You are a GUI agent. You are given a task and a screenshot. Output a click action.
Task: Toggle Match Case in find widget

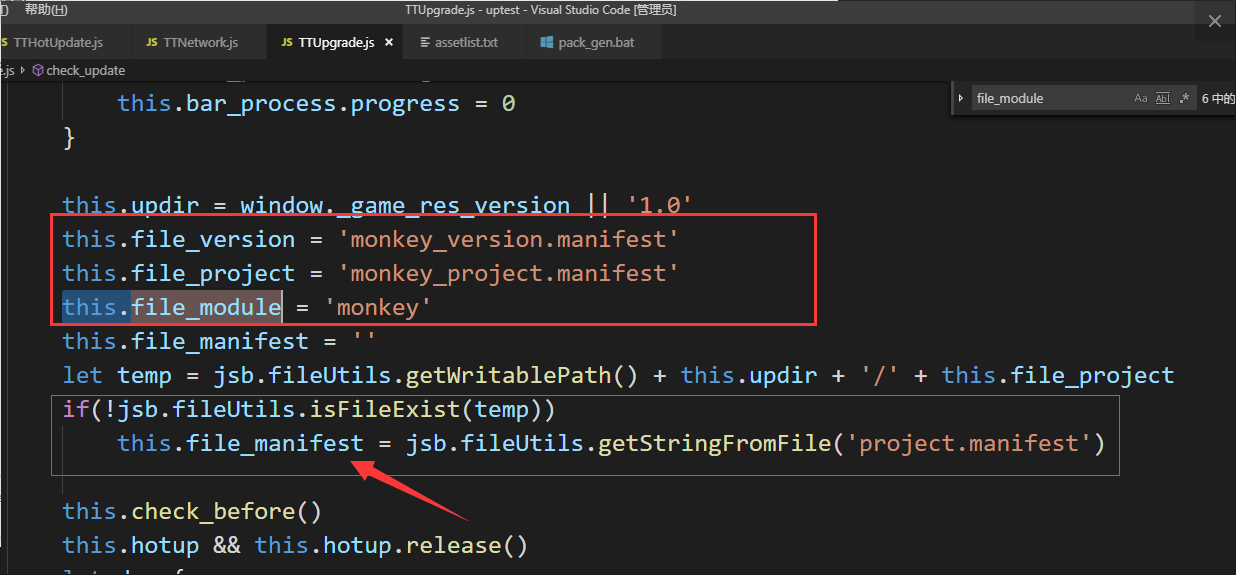(1141, 98)
